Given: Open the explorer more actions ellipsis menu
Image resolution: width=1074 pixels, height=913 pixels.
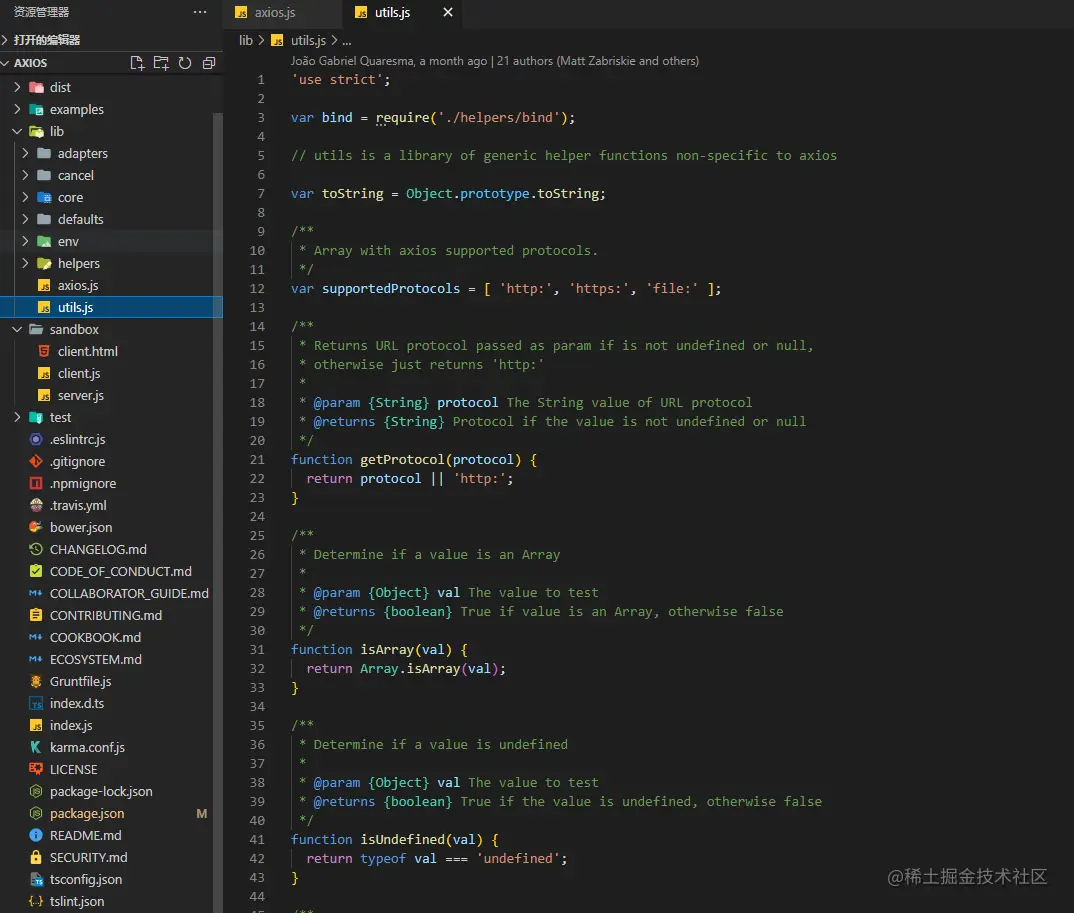Looking at the screenshot, I should click(199, 12).
